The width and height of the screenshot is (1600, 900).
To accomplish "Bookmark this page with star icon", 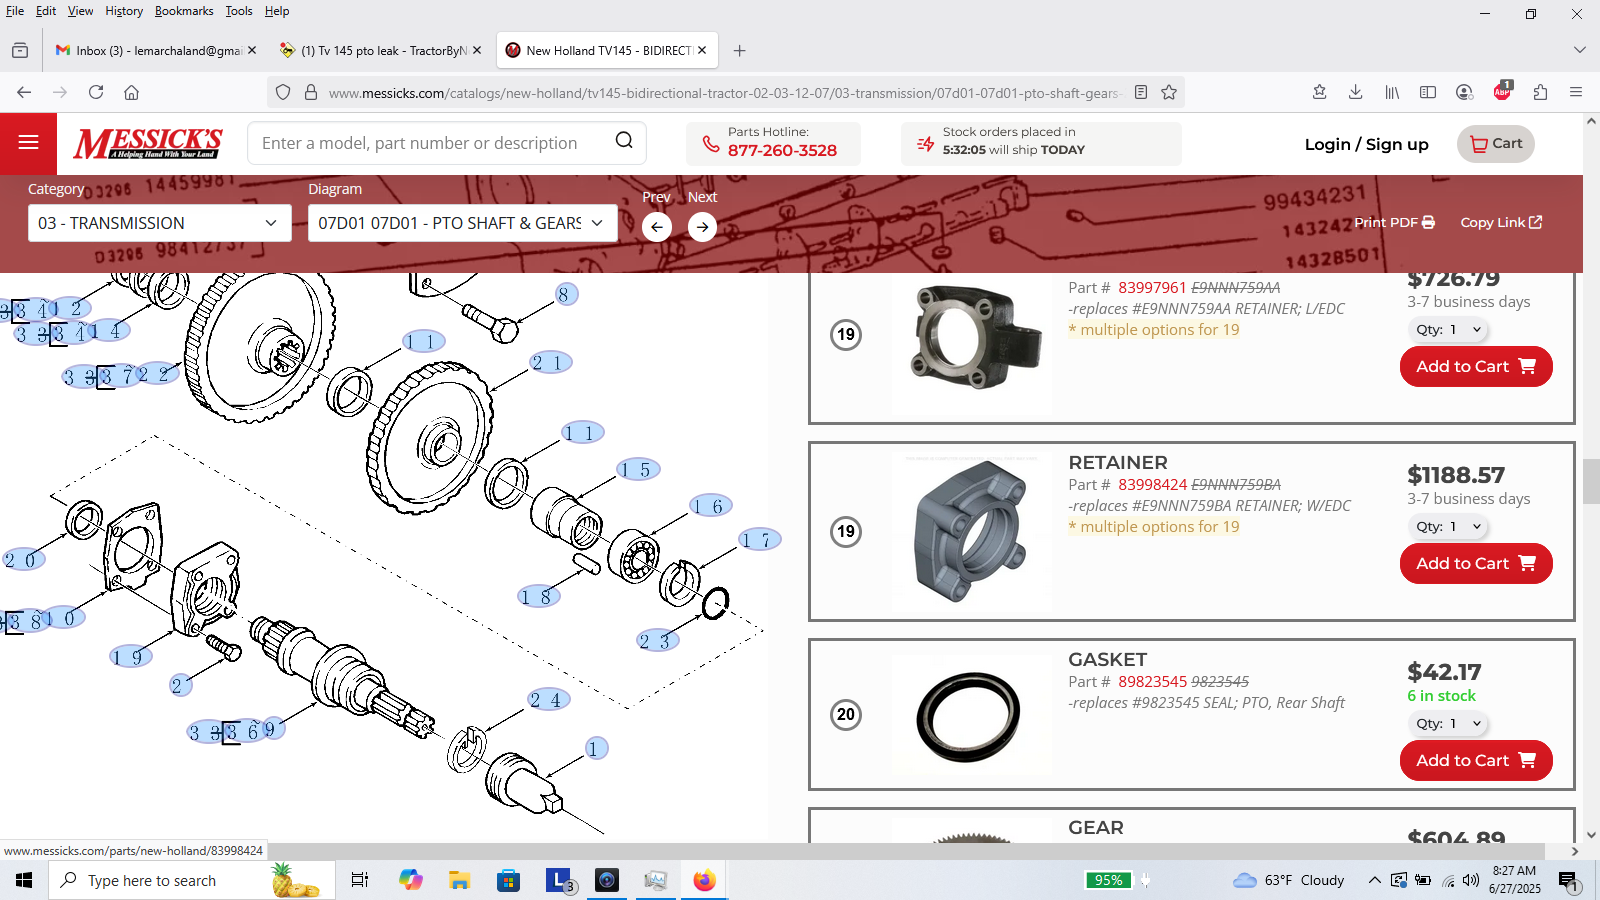I will [1169, 92].
